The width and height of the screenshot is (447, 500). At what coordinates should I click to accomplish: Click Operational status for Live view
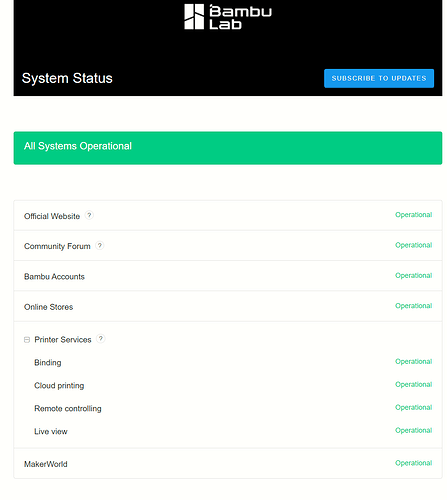[414, 430]
